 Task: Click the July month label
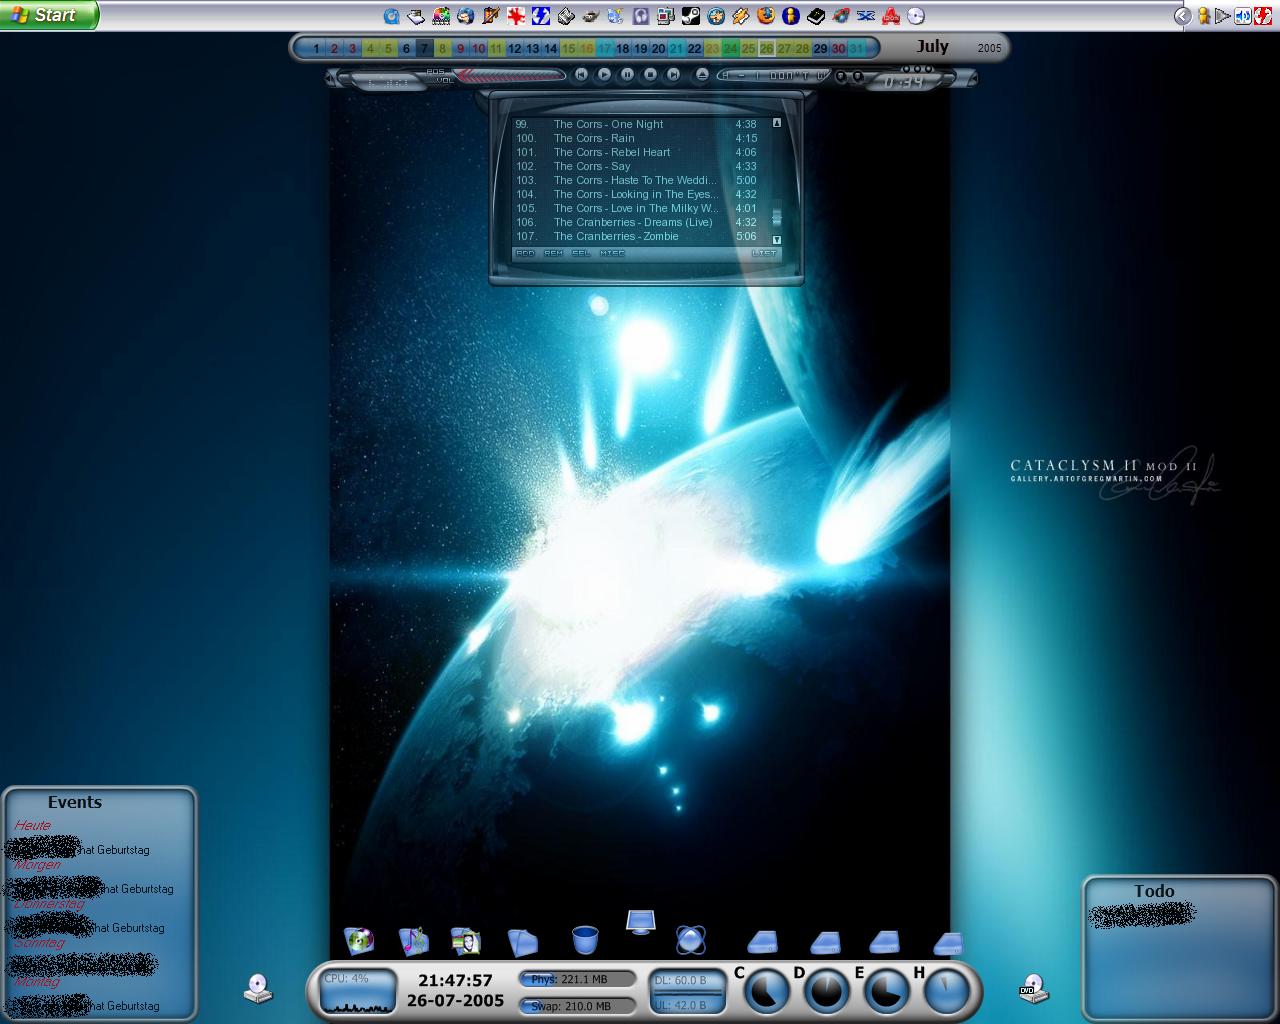point(932,46)
